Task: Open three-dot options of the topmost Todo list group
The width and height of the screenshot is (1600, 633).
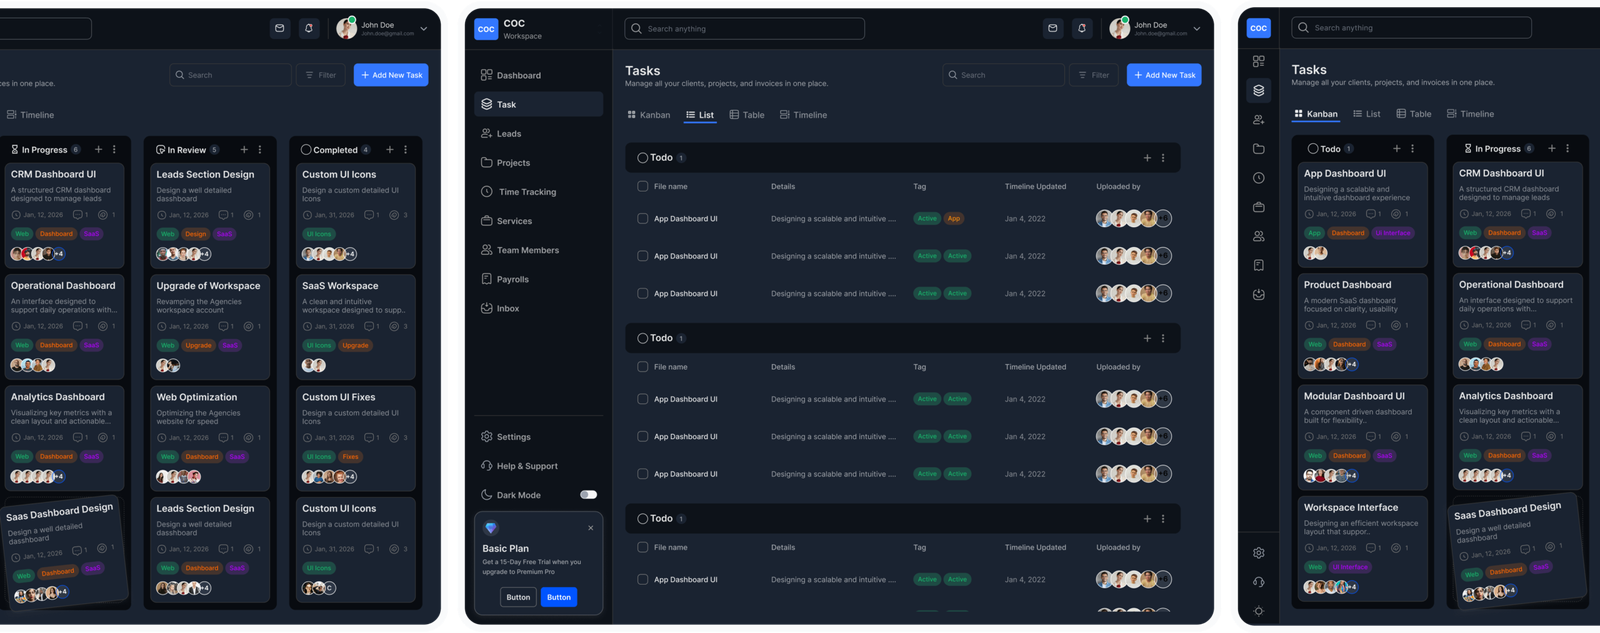Action: pyautogui.click(x=1163, y=158)
